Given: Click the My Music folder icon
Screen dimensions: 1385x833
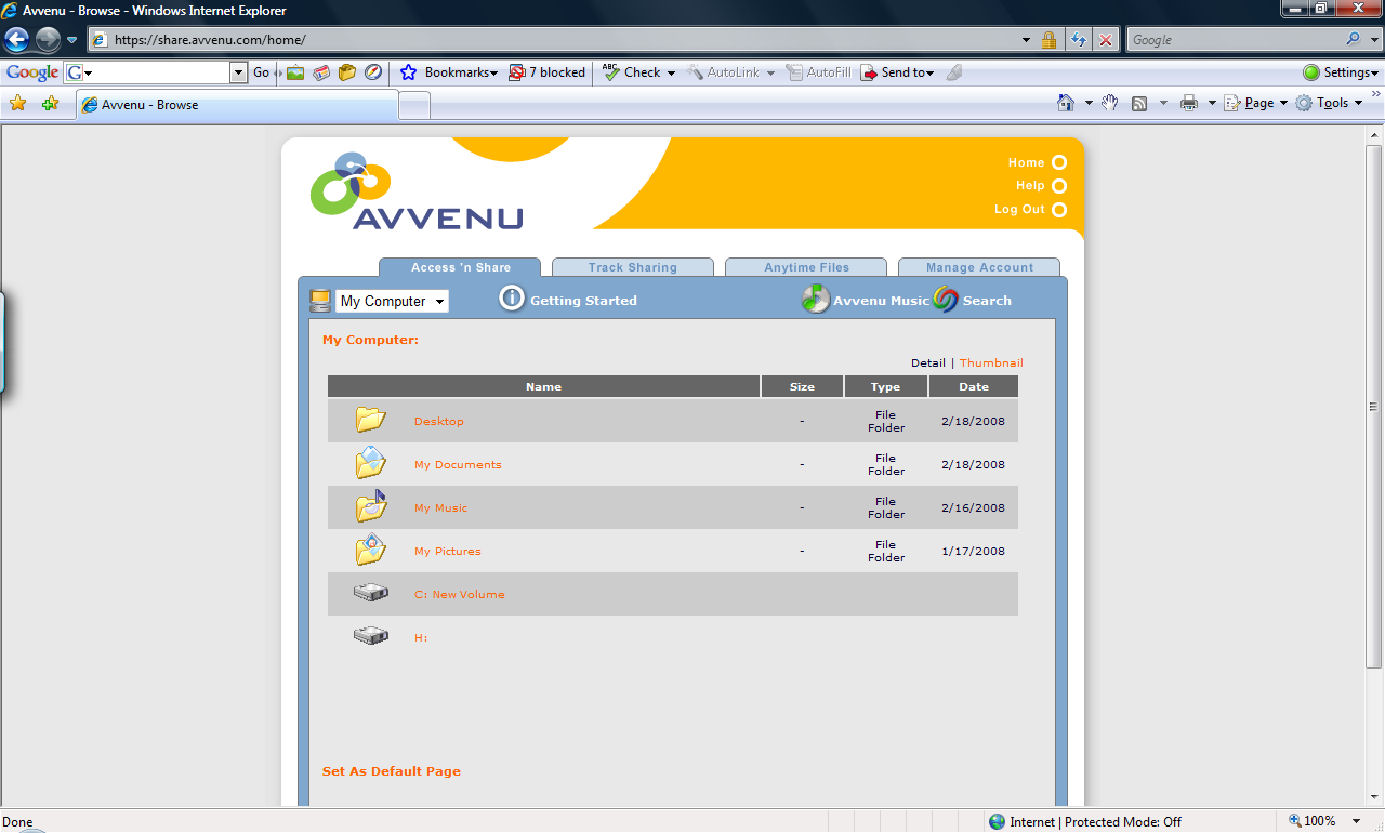Looking at the screenshot, I should click(x=370, y=506).
